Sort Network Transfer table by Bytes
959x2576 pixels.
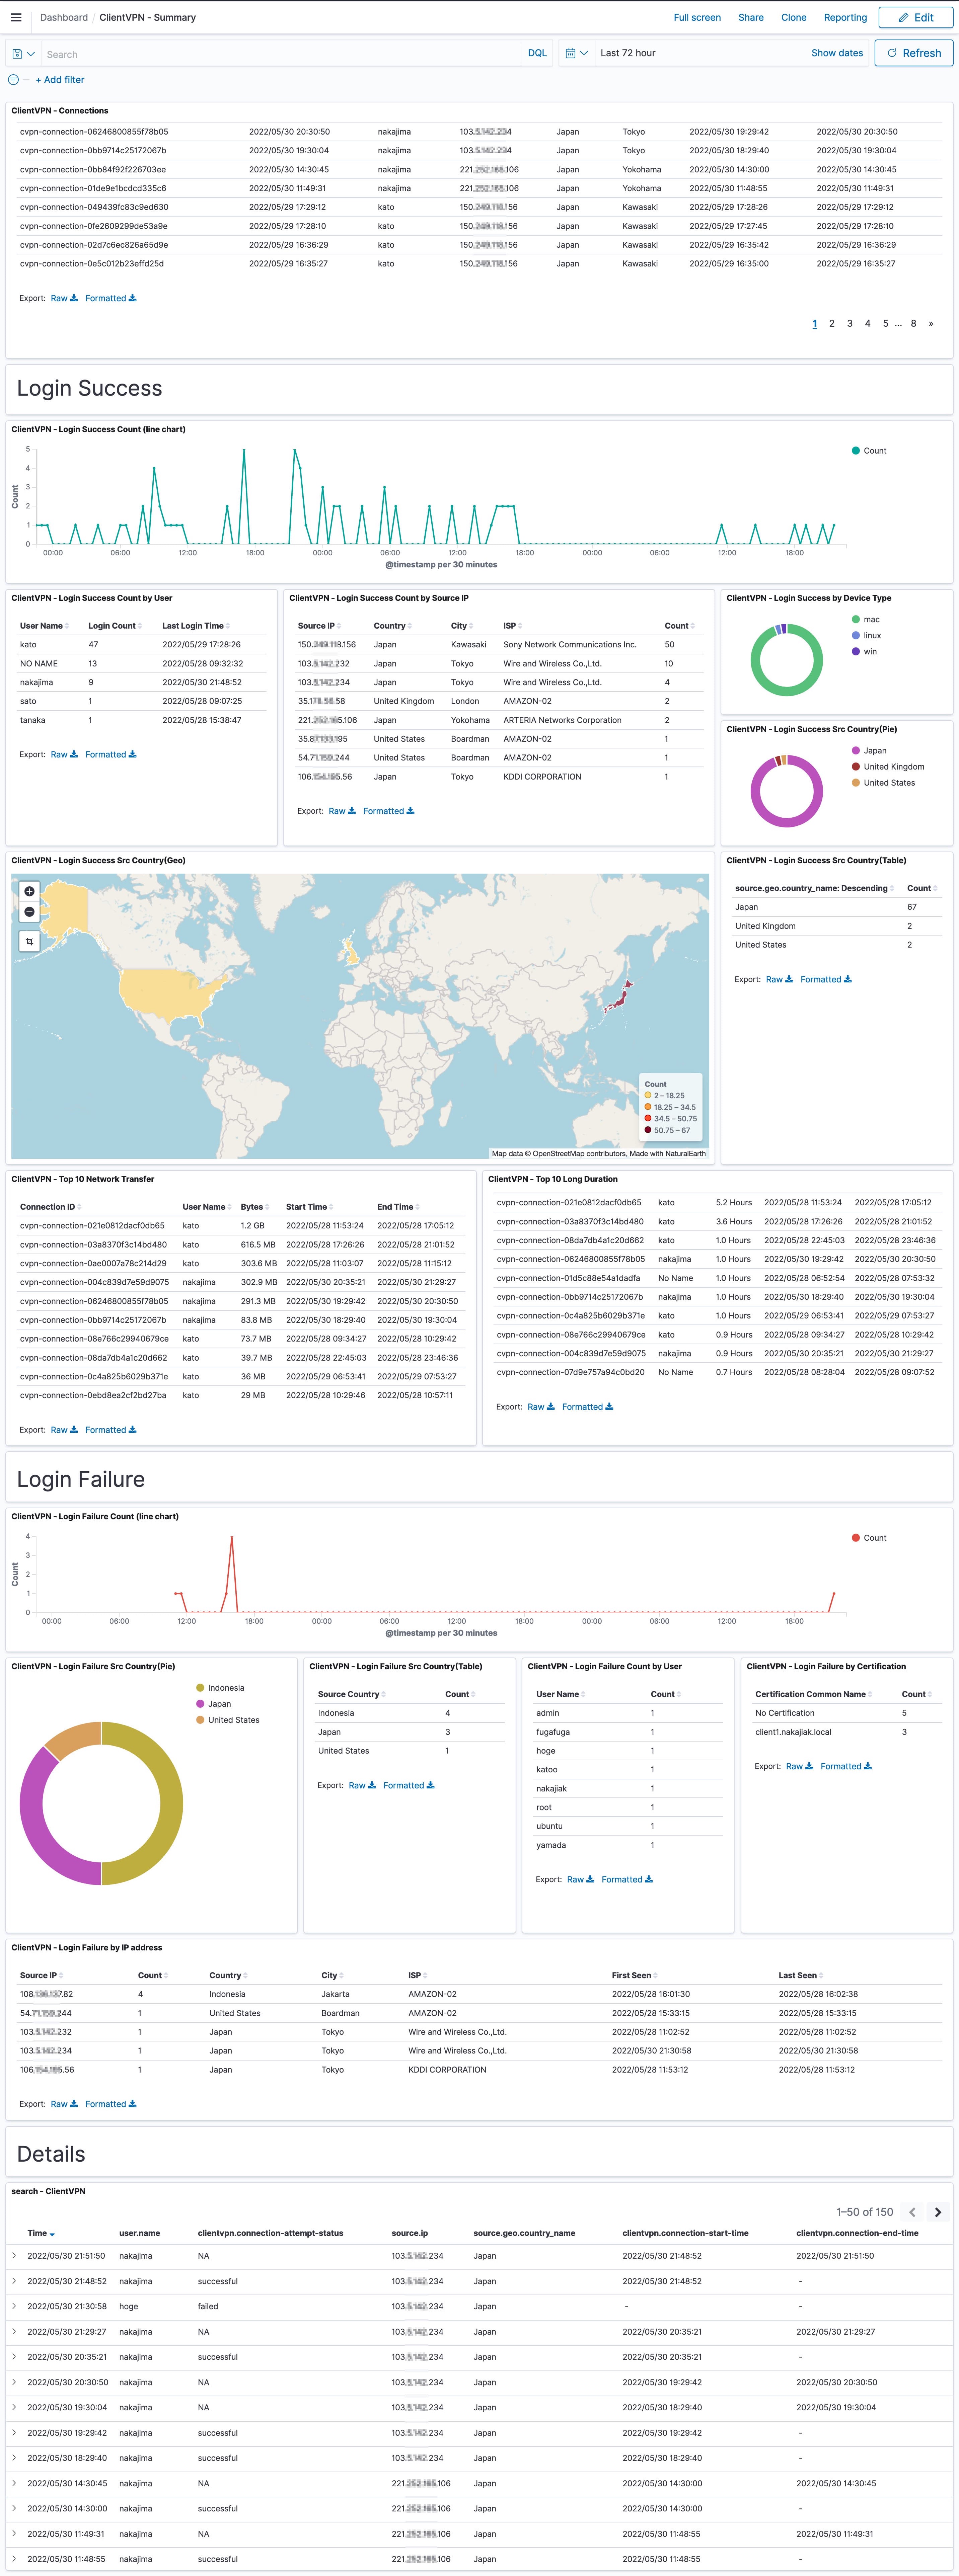pyautogui.click(x=255, y=1207)
